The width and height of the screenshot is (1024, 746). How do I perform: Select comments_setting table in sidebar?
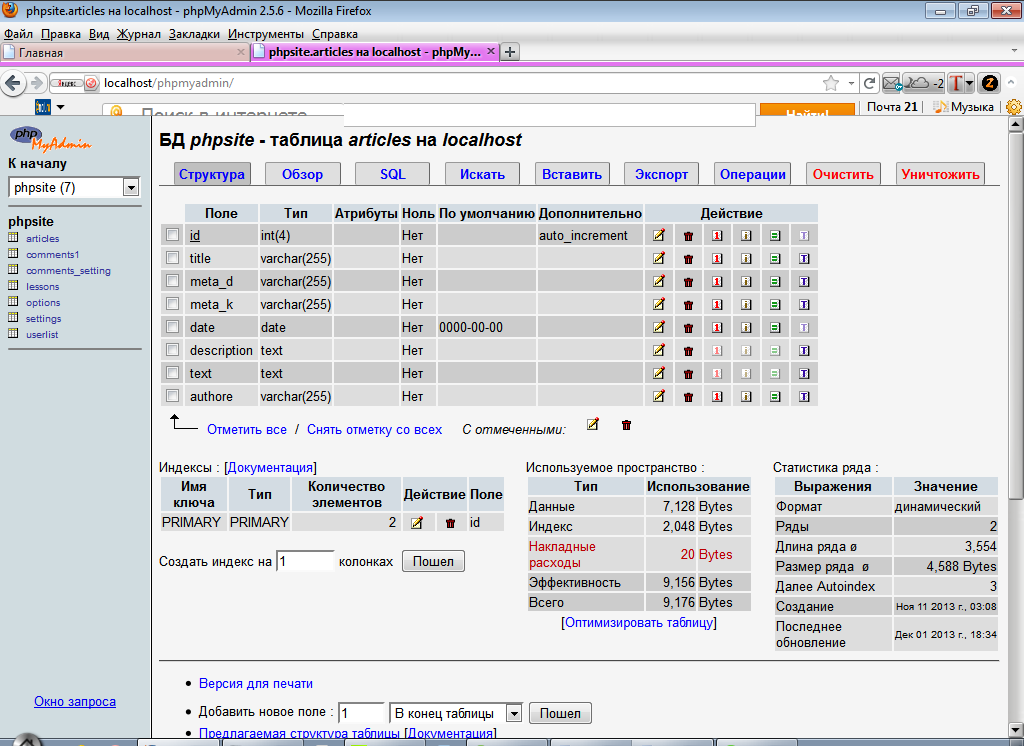pos(69,270)
